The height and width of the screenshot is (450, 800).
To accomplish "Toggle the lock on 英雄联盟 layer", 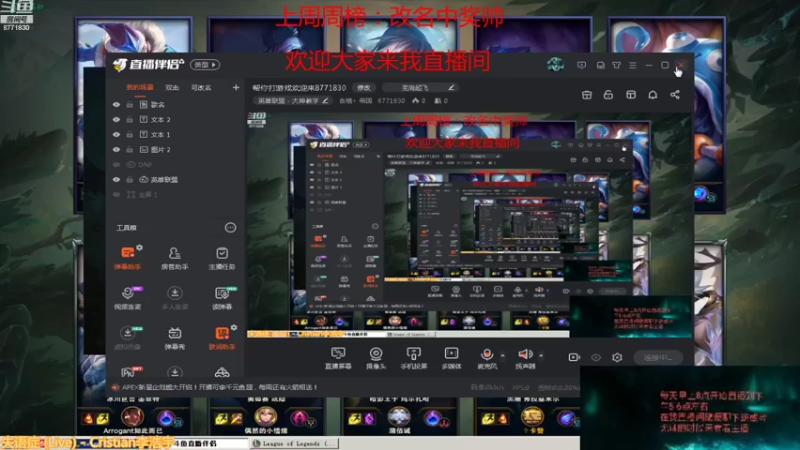I will pyautogui.click(x=130, y=180).
